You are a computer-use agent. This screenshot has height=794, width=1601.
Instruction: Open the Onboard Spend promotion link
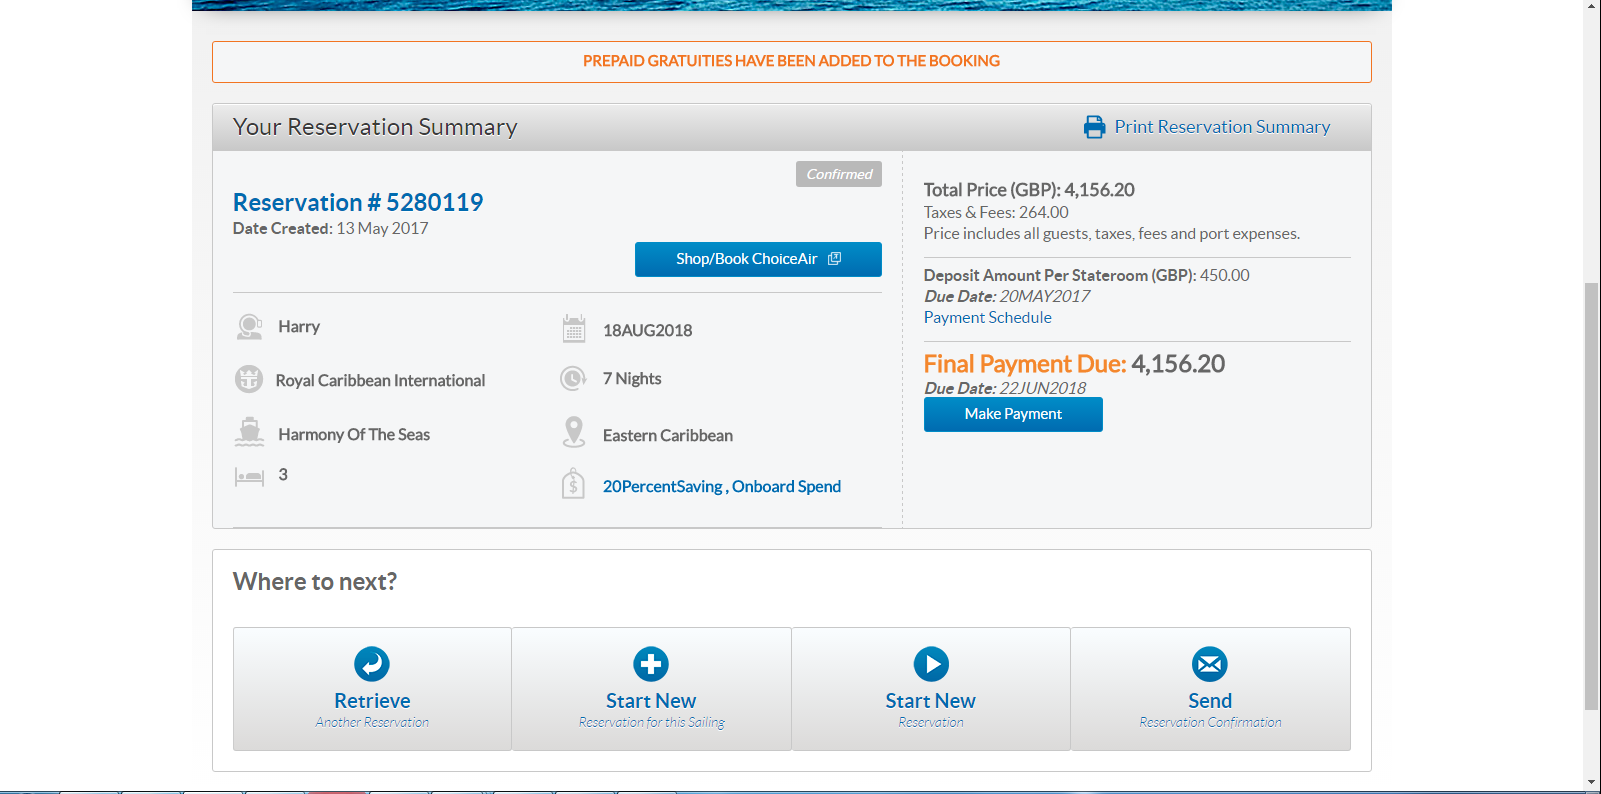click(786, 487)
